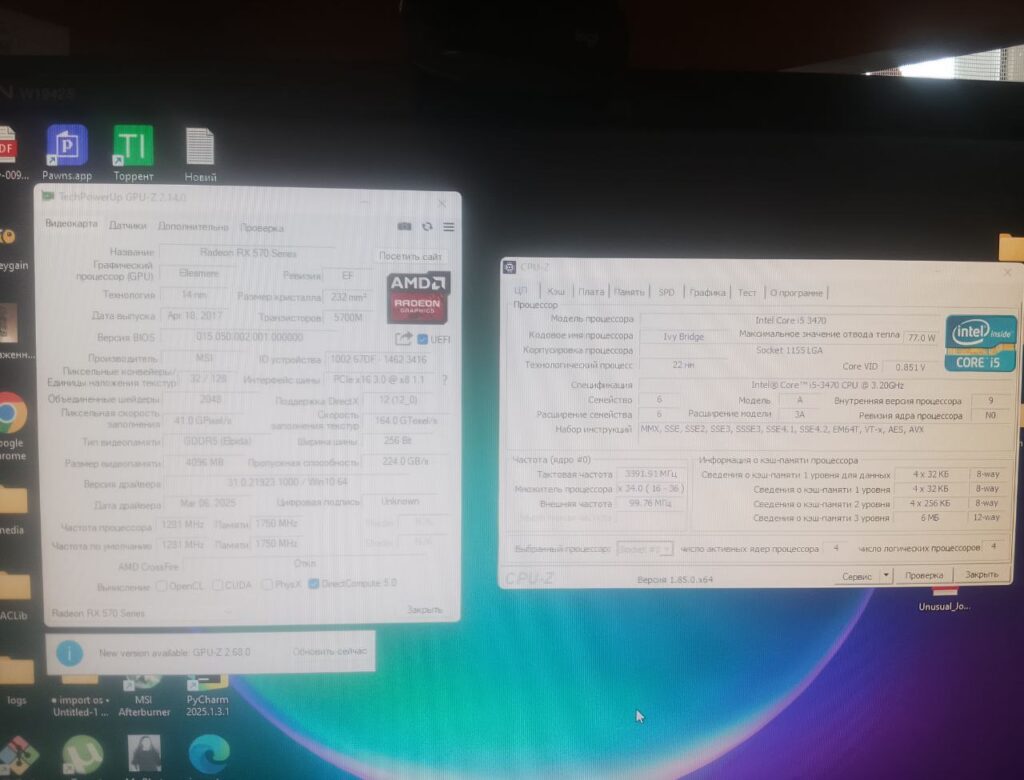1024x780 pixels.
Task: Switch to Память tab in CPU-Z
Action: point(630,292)
